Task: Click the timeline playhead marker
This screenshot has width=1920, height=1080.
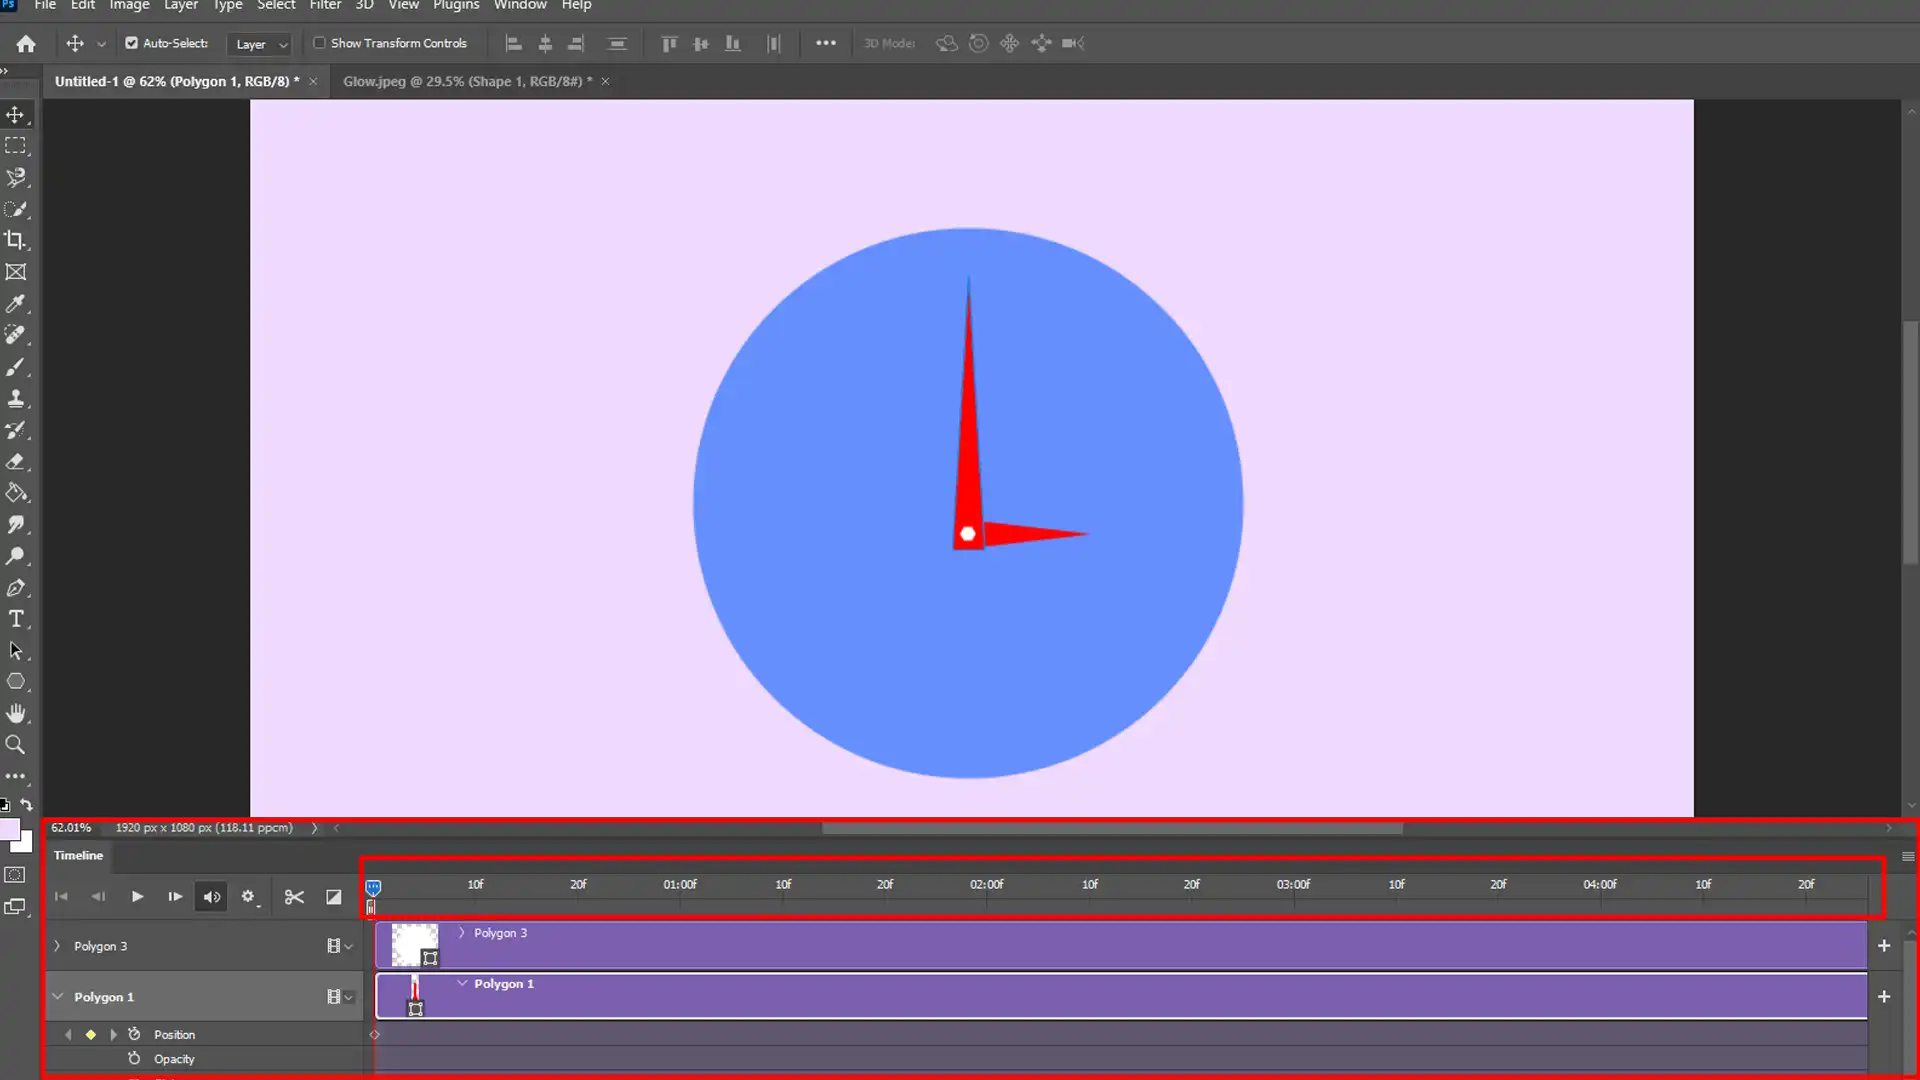Action: coord(373,887)
